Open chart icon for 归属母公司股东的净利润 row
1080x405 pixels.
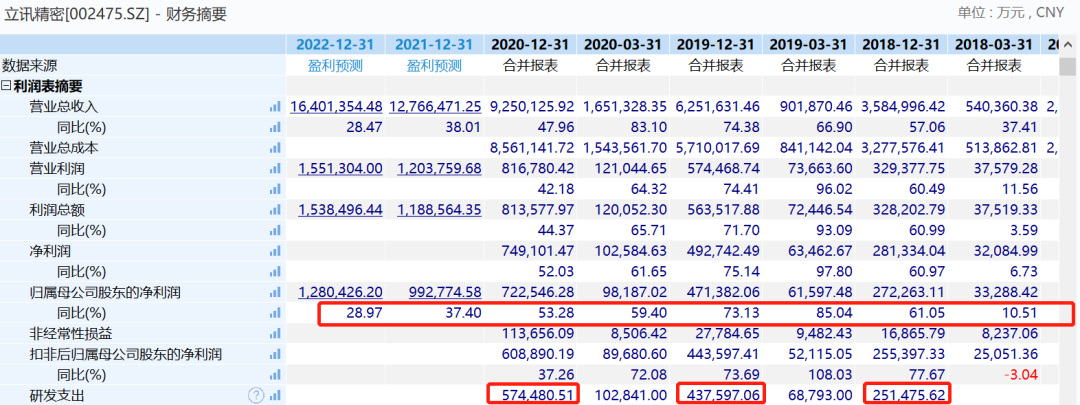tap(276, 293)
